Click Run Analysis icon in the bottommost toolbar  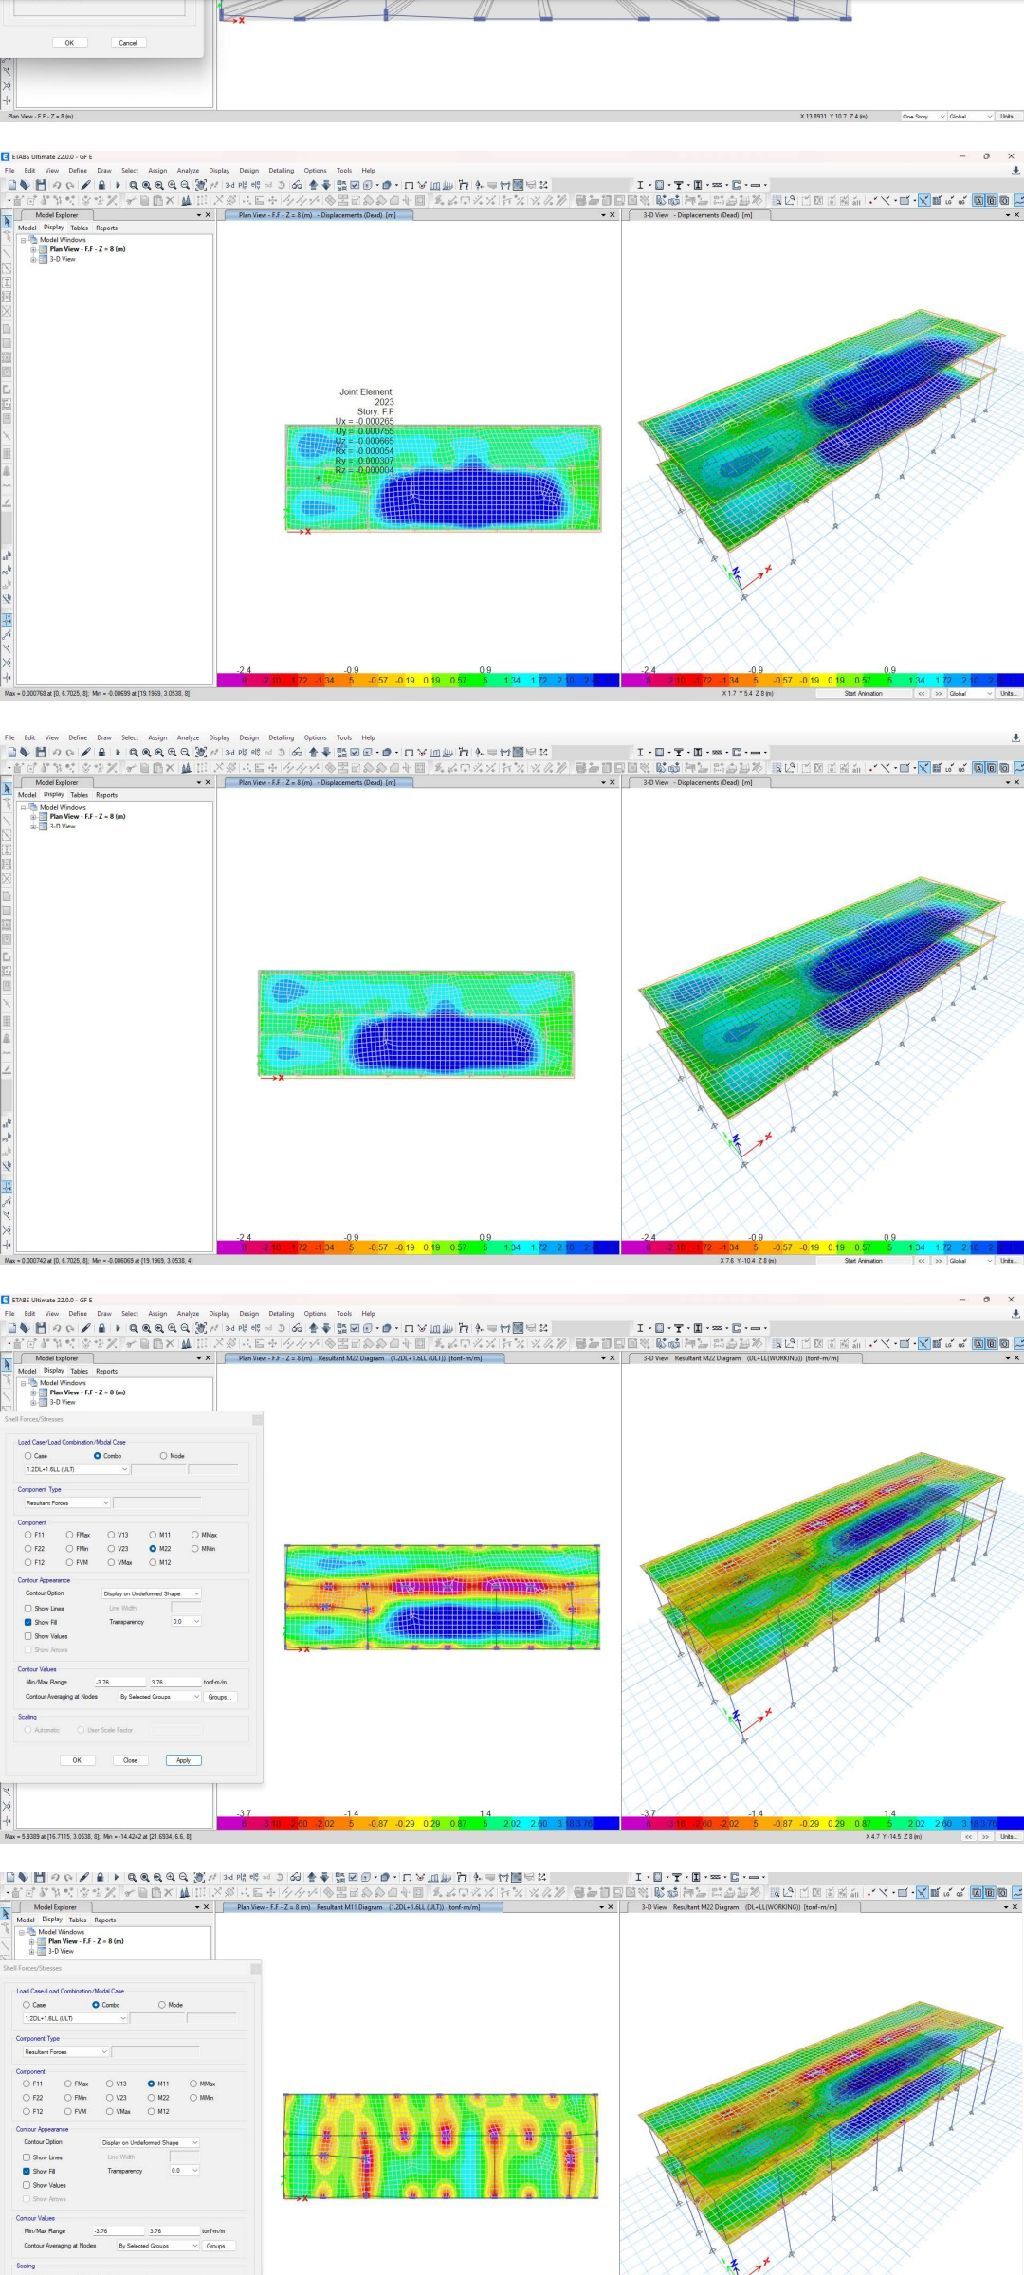pos(116,1877)
